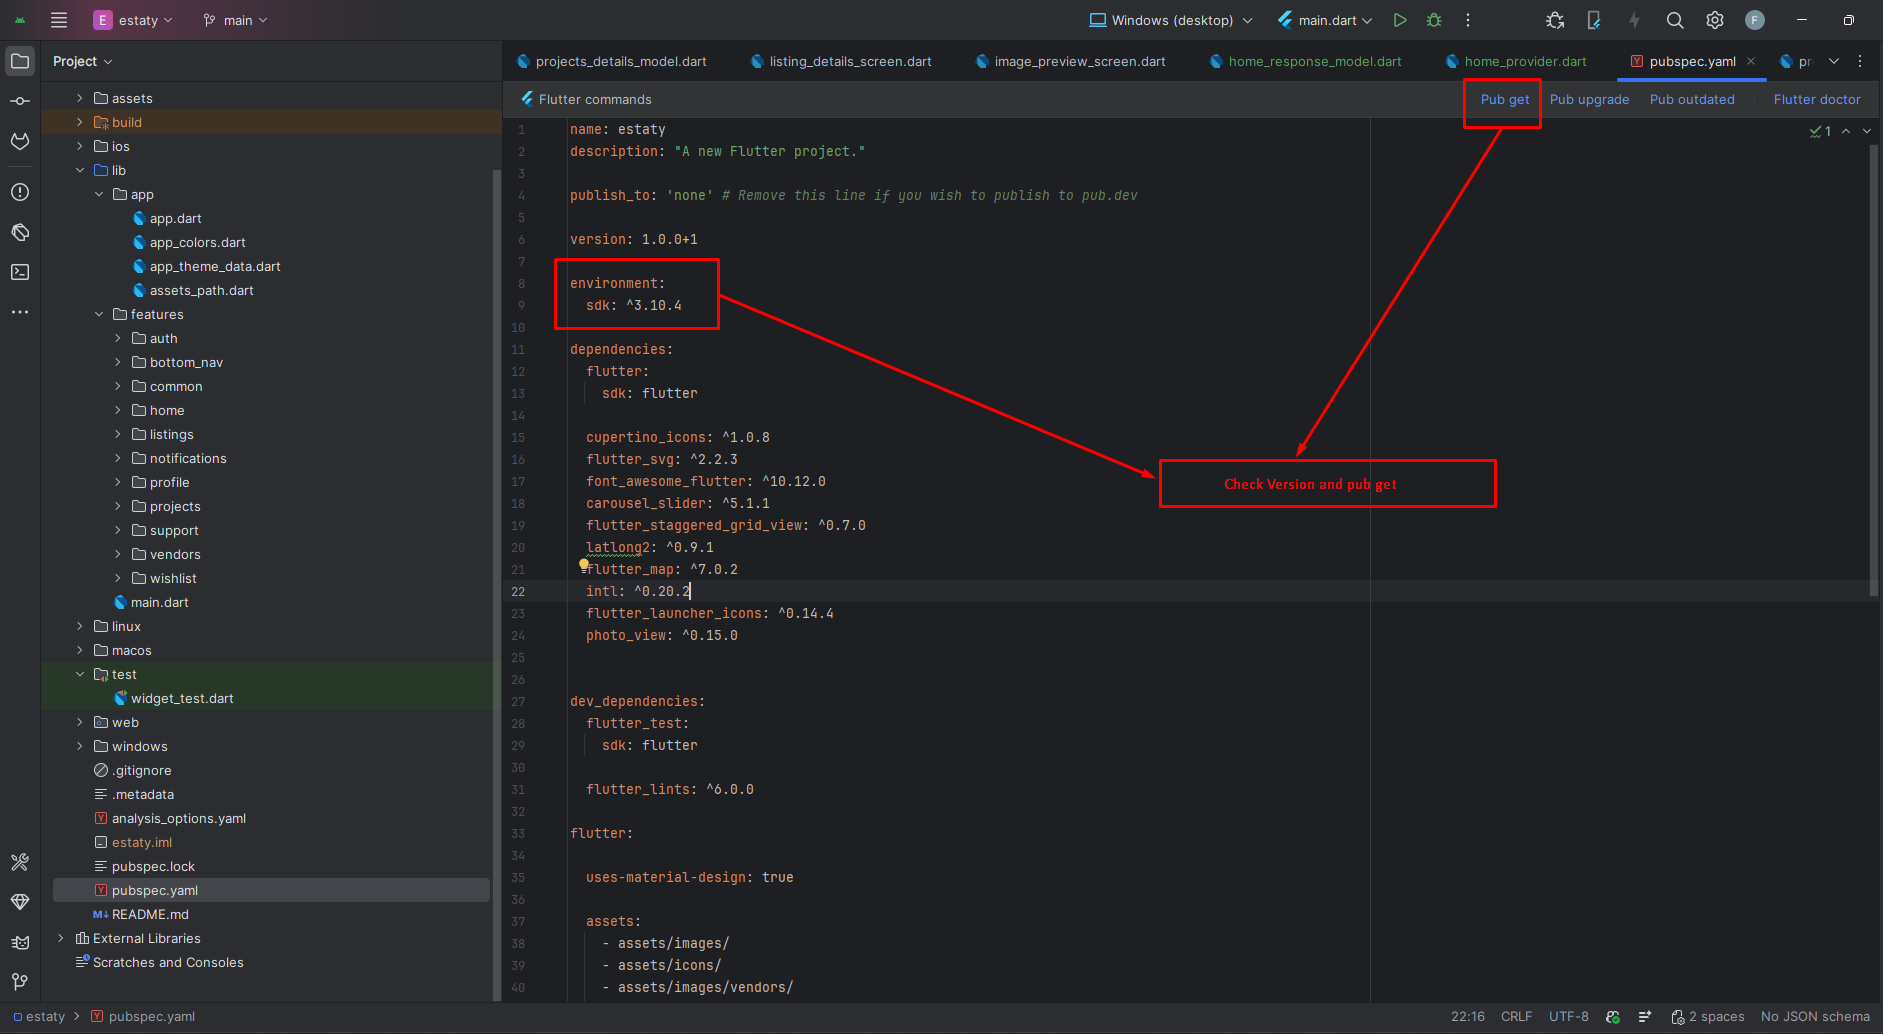Click the editor vertical scrollbar
Viewport: 1883px width, 1034px height.
(1874, 370)
